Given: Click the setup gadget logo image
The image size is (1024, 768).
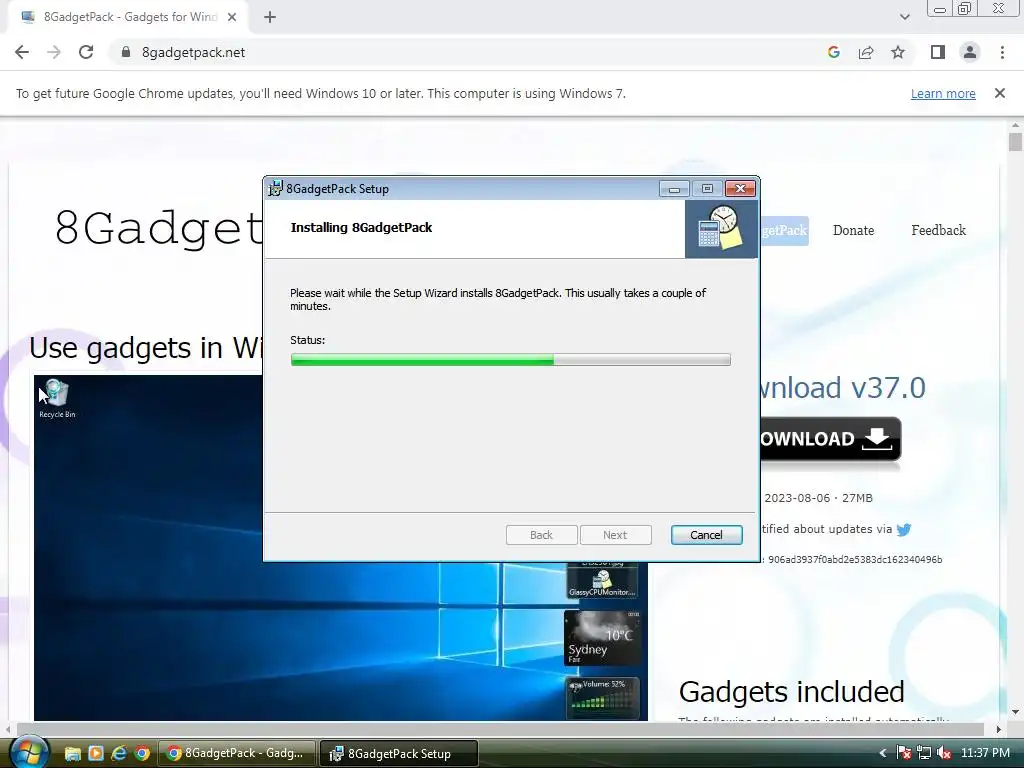Looking at the screenshot, I should pyautogui.click(x=721, y=229).
